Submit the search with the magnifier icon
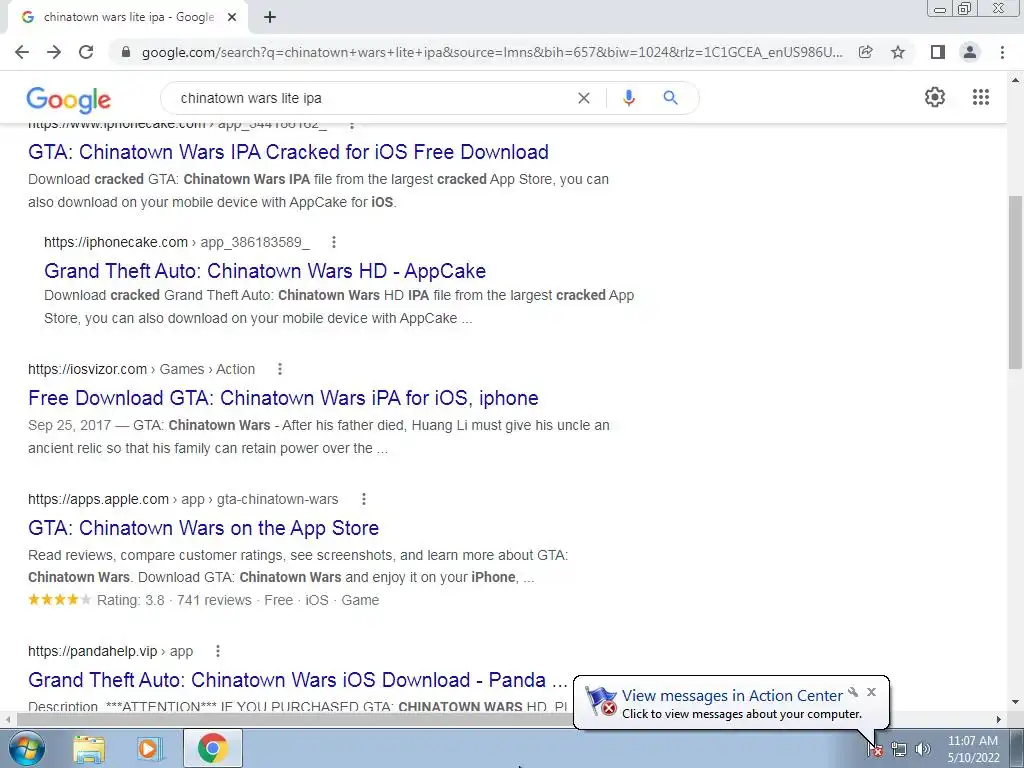This screenshot has width=1024, height=768. pyautogui.click(x=670, y=98)
